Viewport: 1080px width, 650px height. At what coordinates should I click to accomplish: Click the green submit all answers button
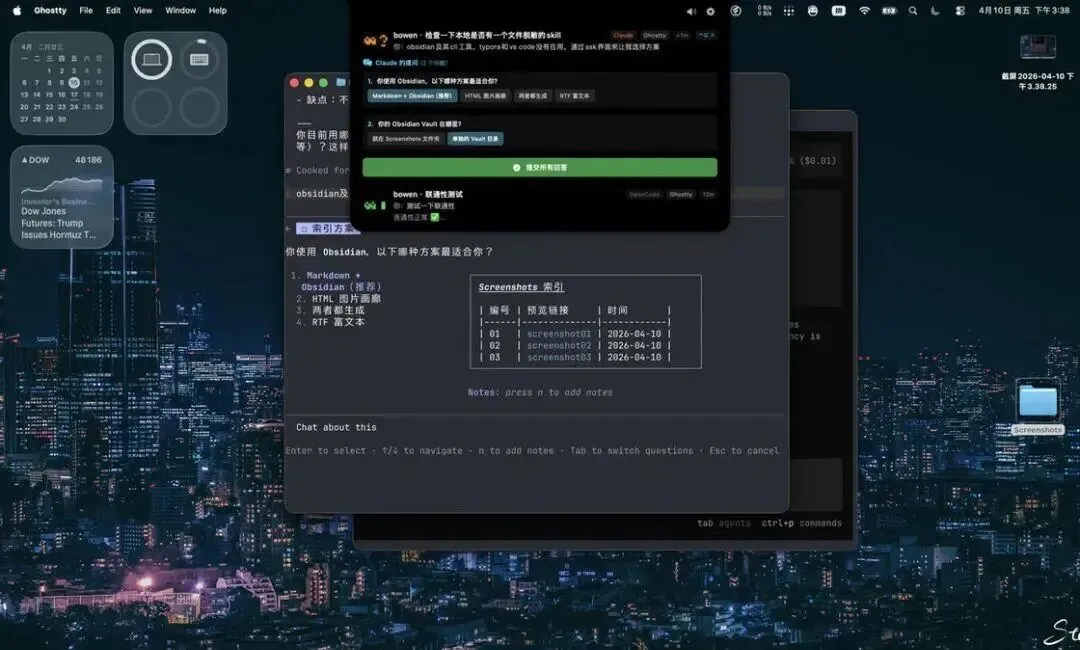(x=539, y=167)
